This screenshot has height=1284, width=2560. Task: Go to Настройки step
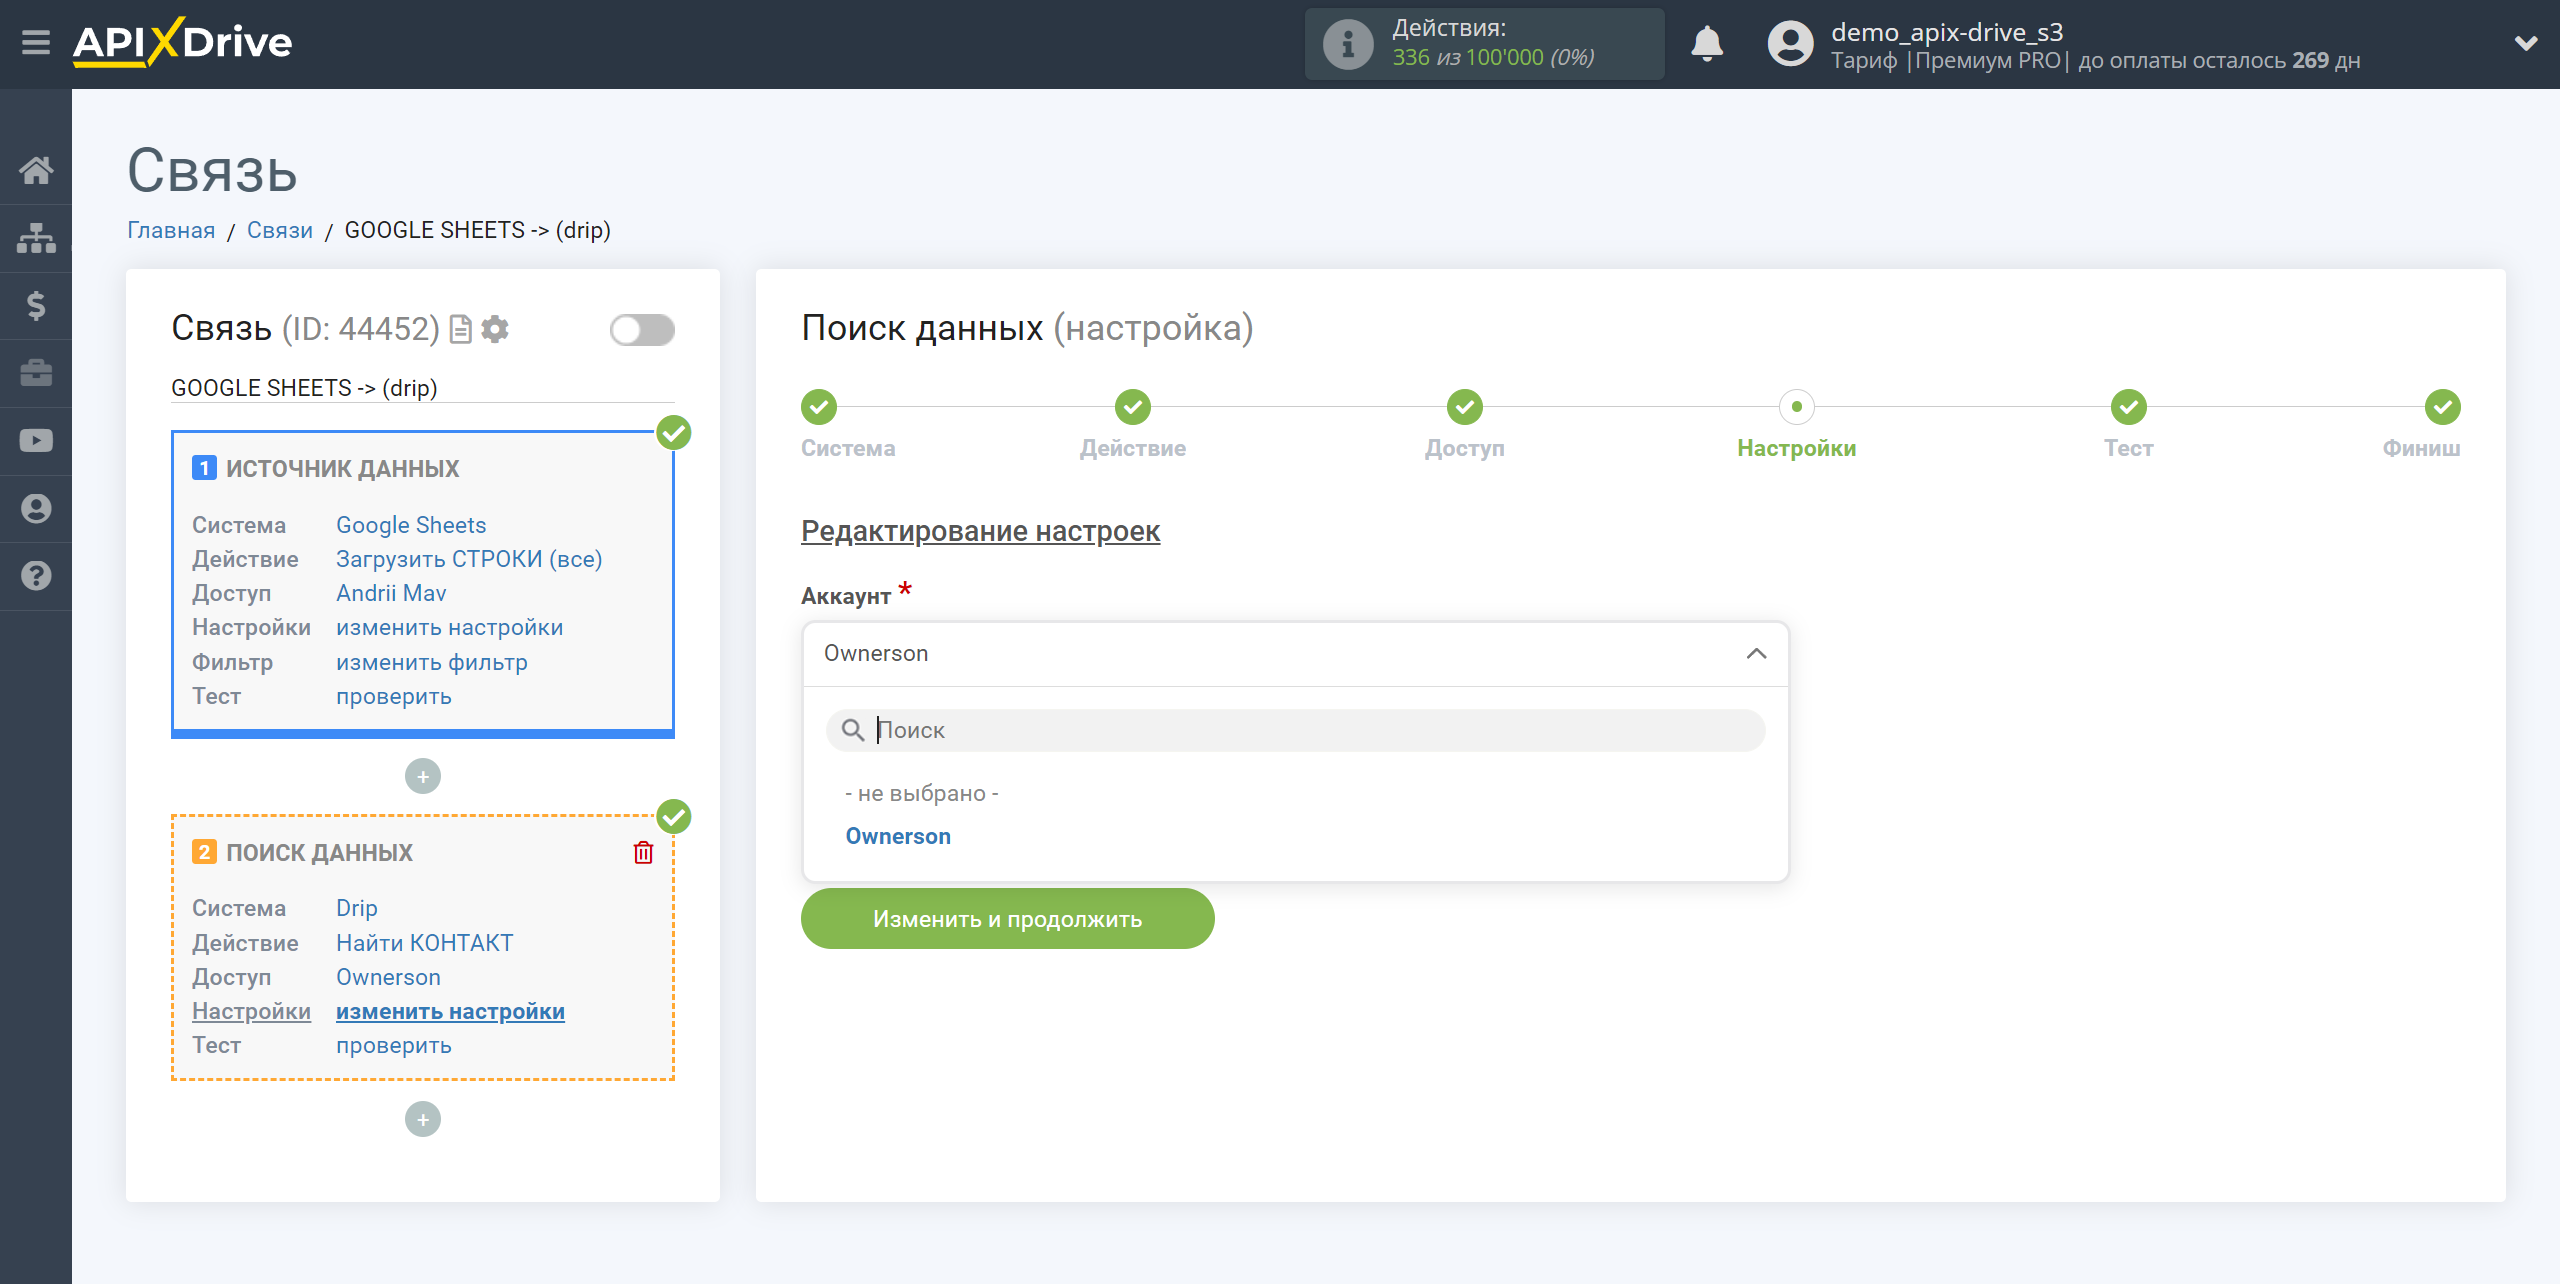(1797, 407)
